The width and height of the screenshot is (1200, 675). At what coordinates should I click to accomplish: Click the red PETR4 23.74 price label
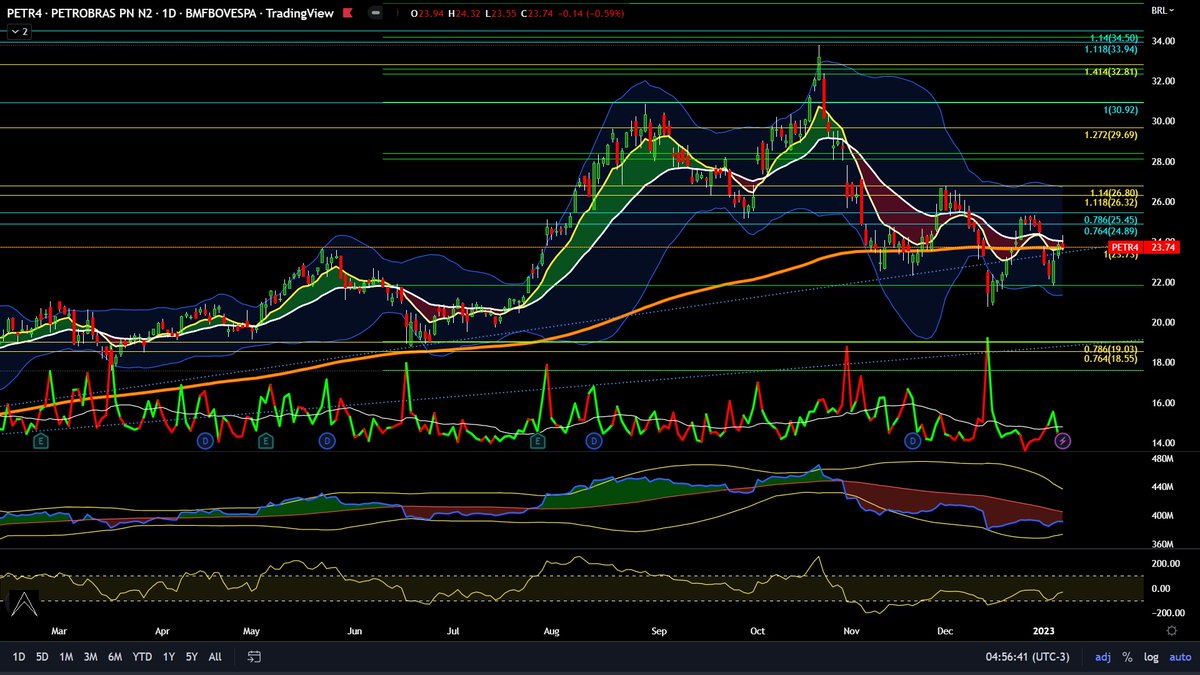pos(1142,247)
